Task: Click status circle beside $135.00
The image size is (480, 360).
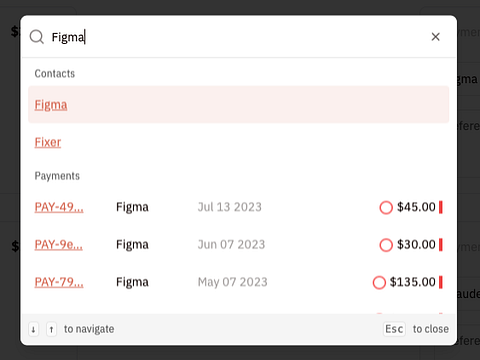Action: click(379, 283)
